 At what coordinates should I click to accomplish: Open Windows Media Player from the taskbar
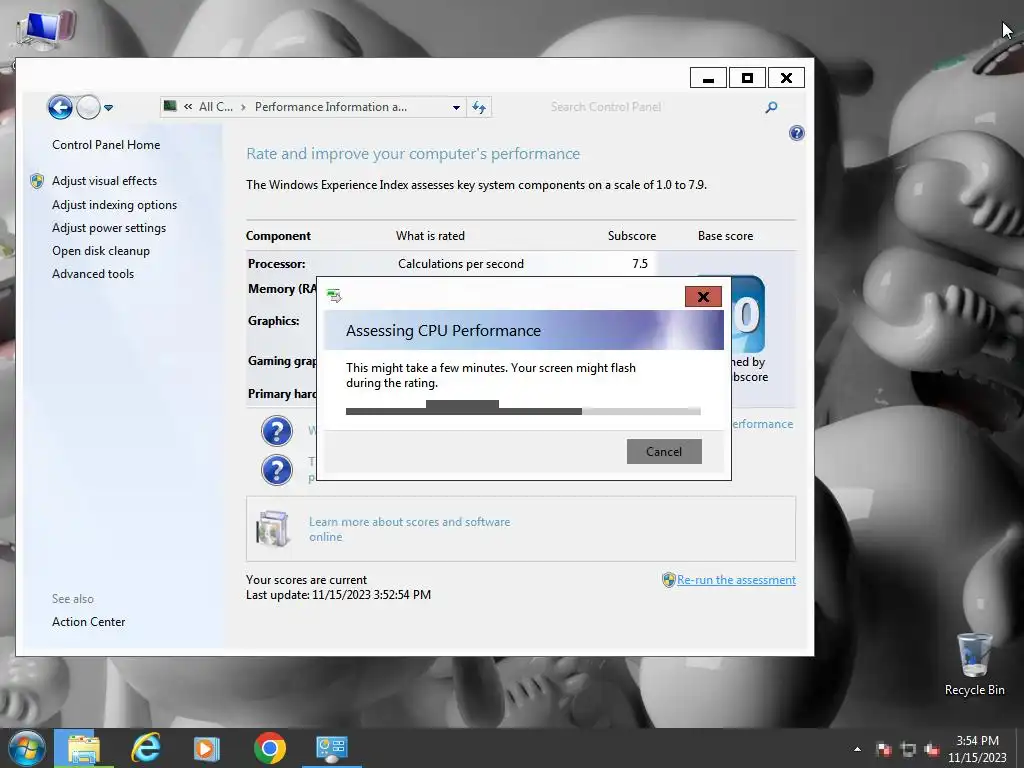pos(206,748)
